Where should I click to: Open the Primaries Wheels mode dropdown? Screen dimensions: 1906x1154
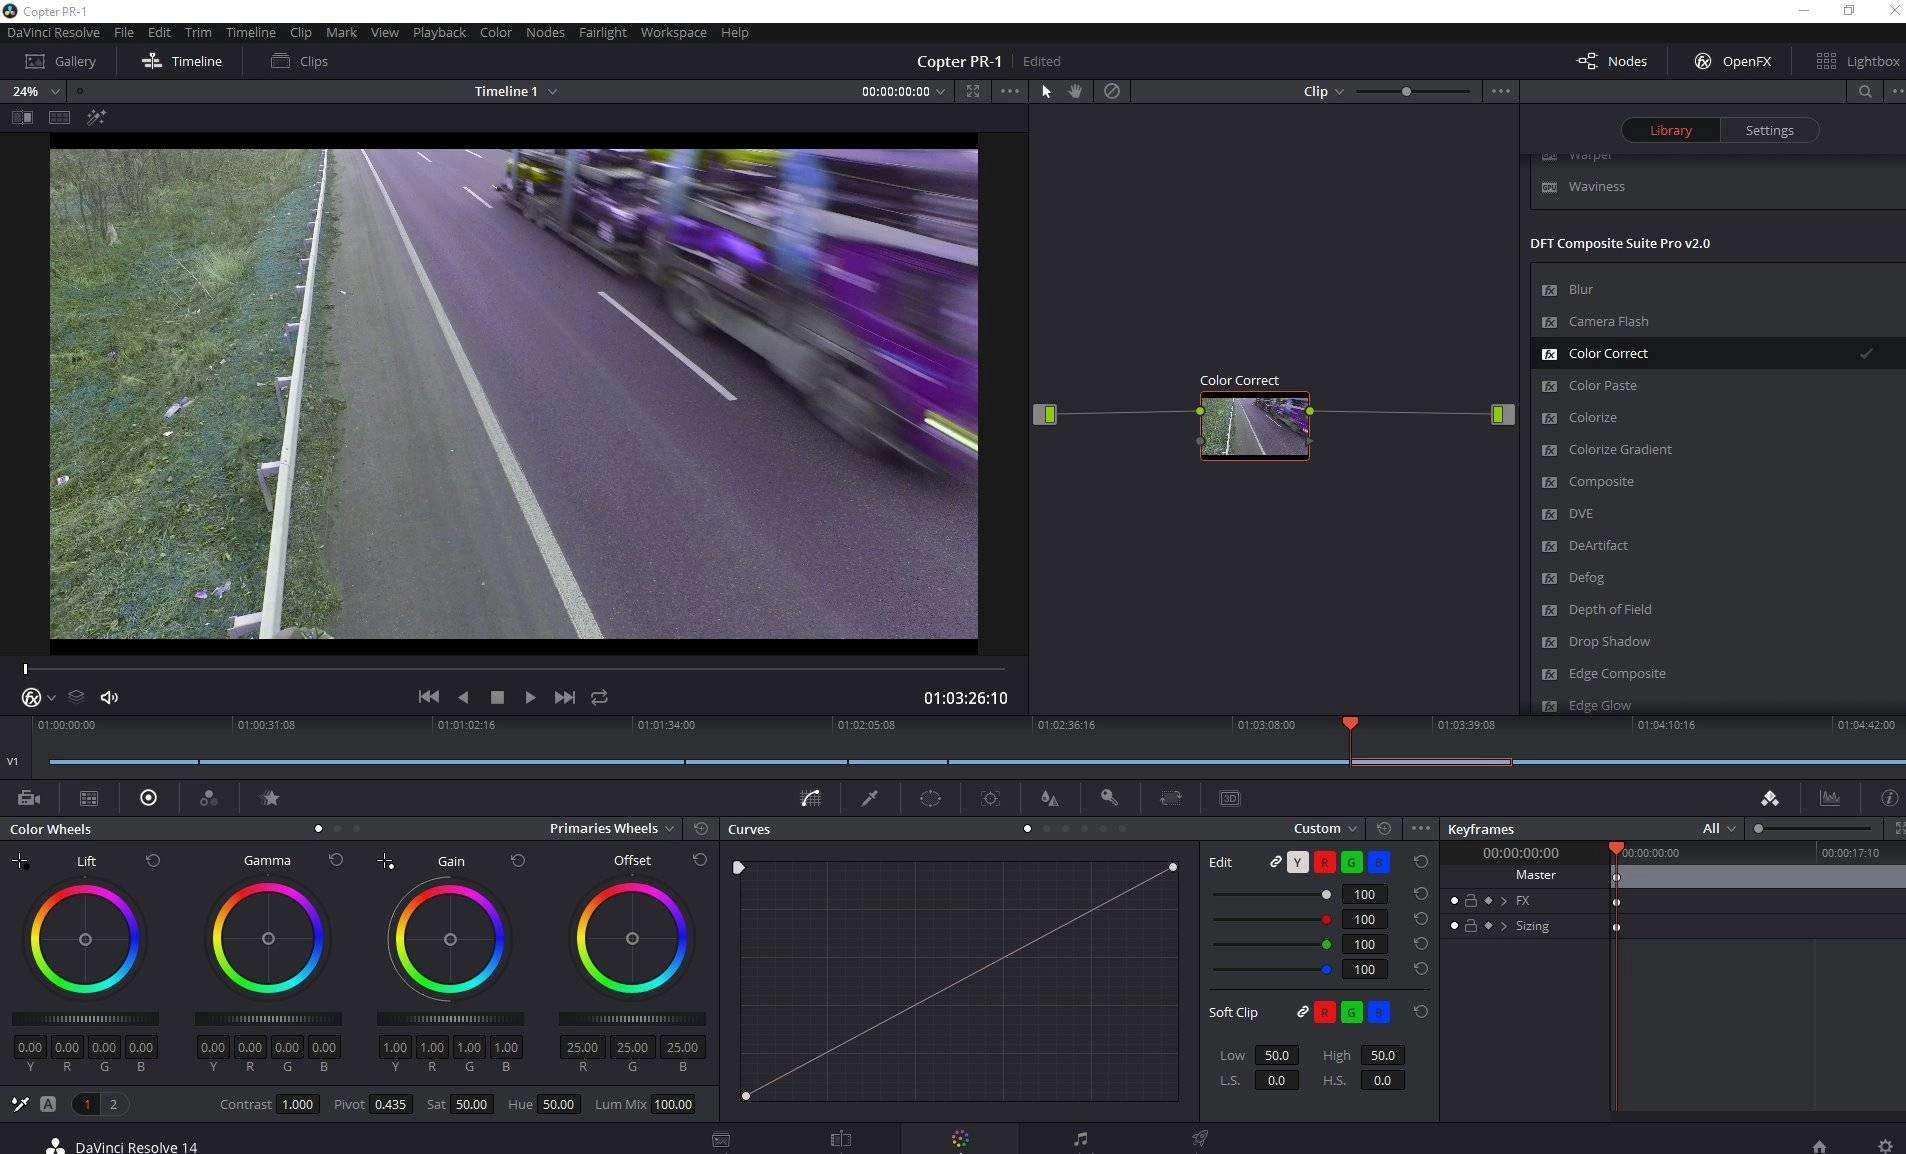[612, 828]
